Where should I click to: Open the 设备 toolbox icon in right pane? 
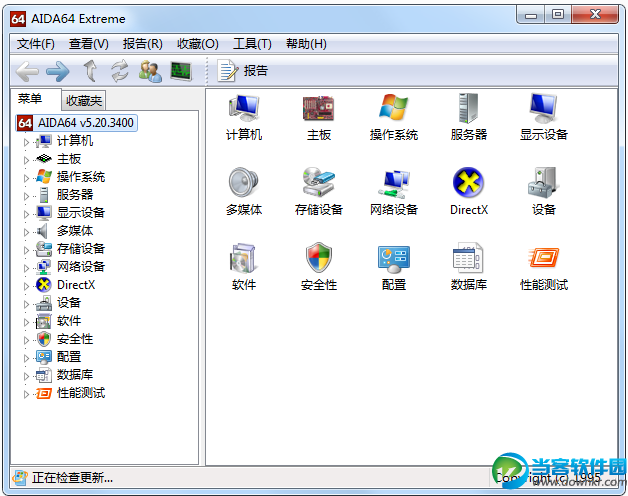pyautogui.click(x=543, y=182)
